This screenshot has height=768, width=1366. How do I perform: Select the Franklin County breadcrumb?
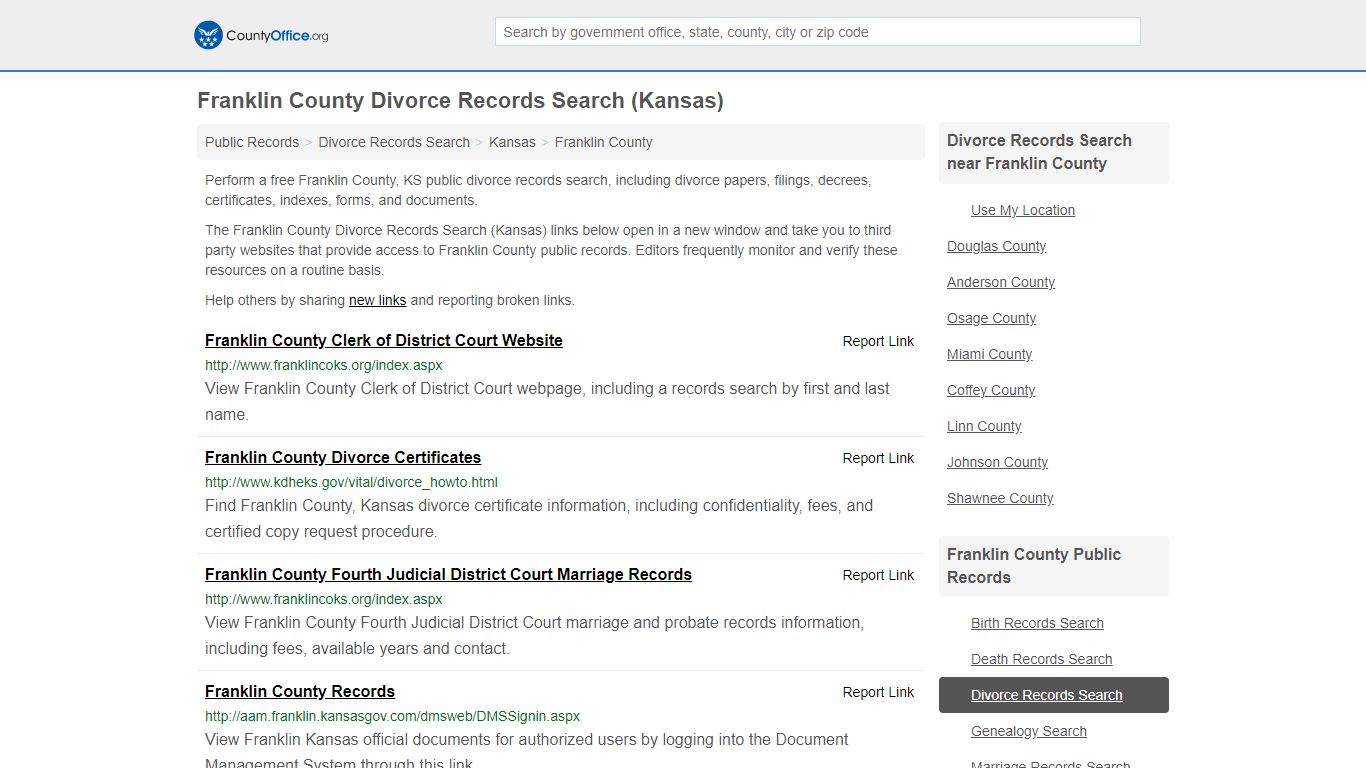pyautogui.click(x=603, y=142)
